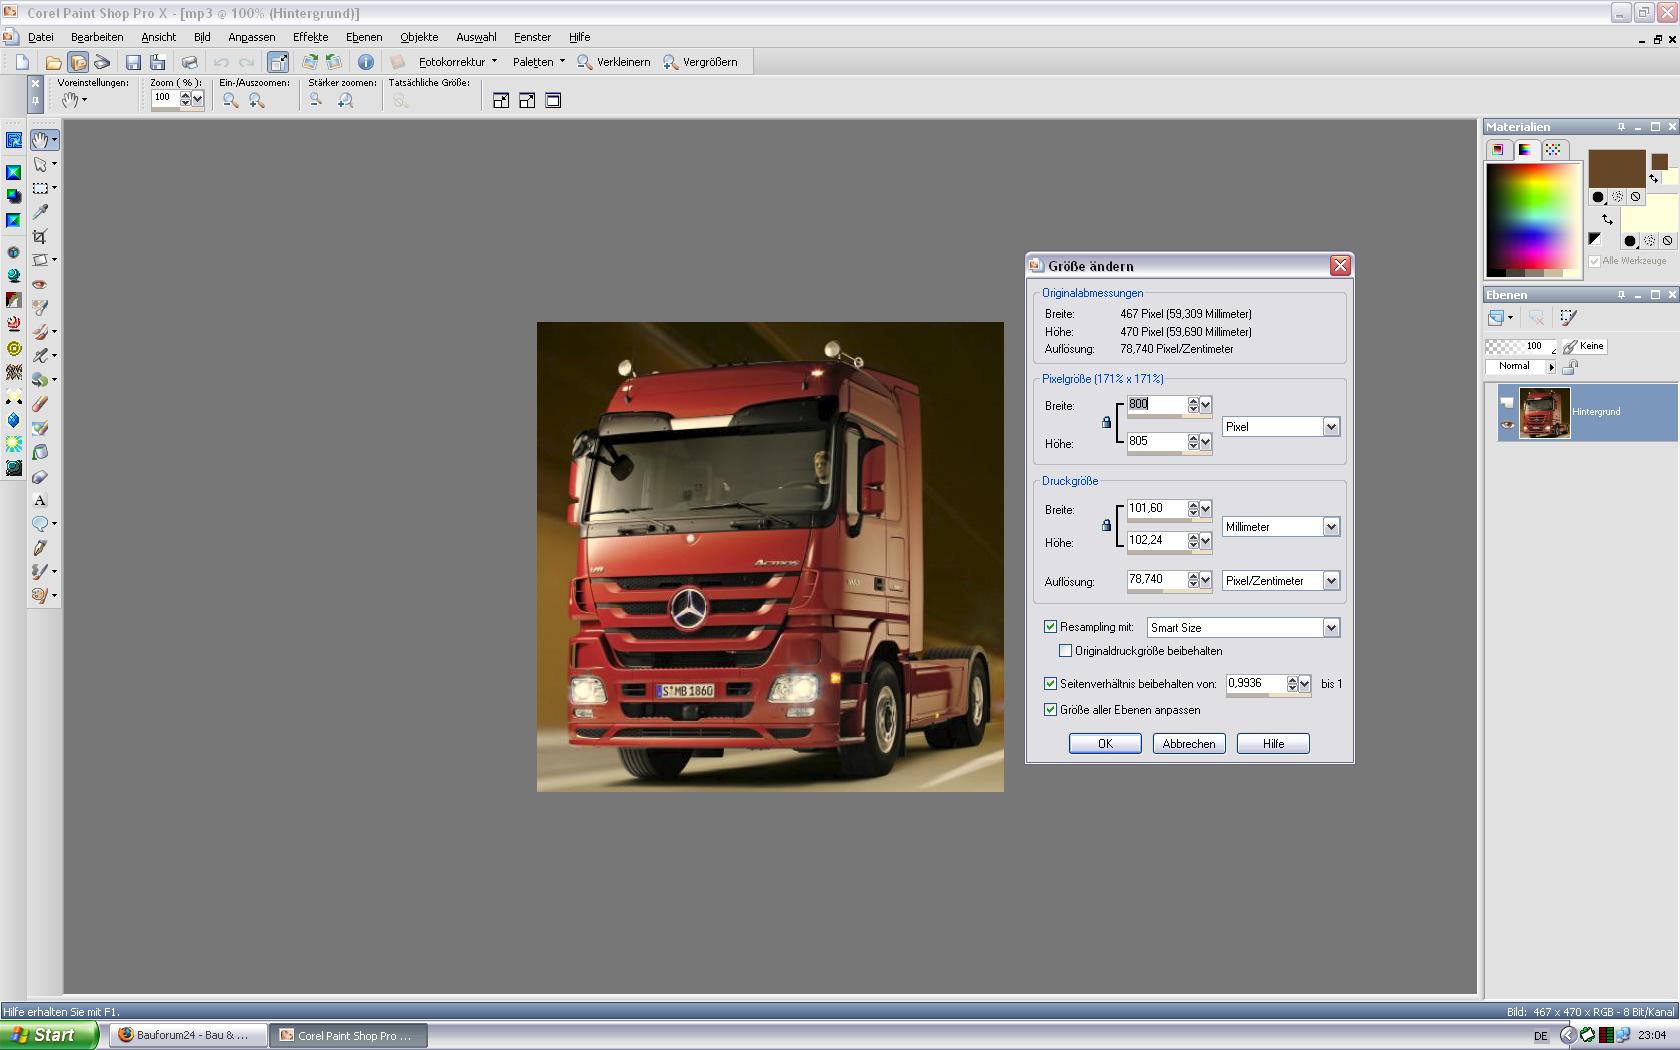Open the Fotokorrektur dropdown

pyautogui.click(x=458, y=62)
